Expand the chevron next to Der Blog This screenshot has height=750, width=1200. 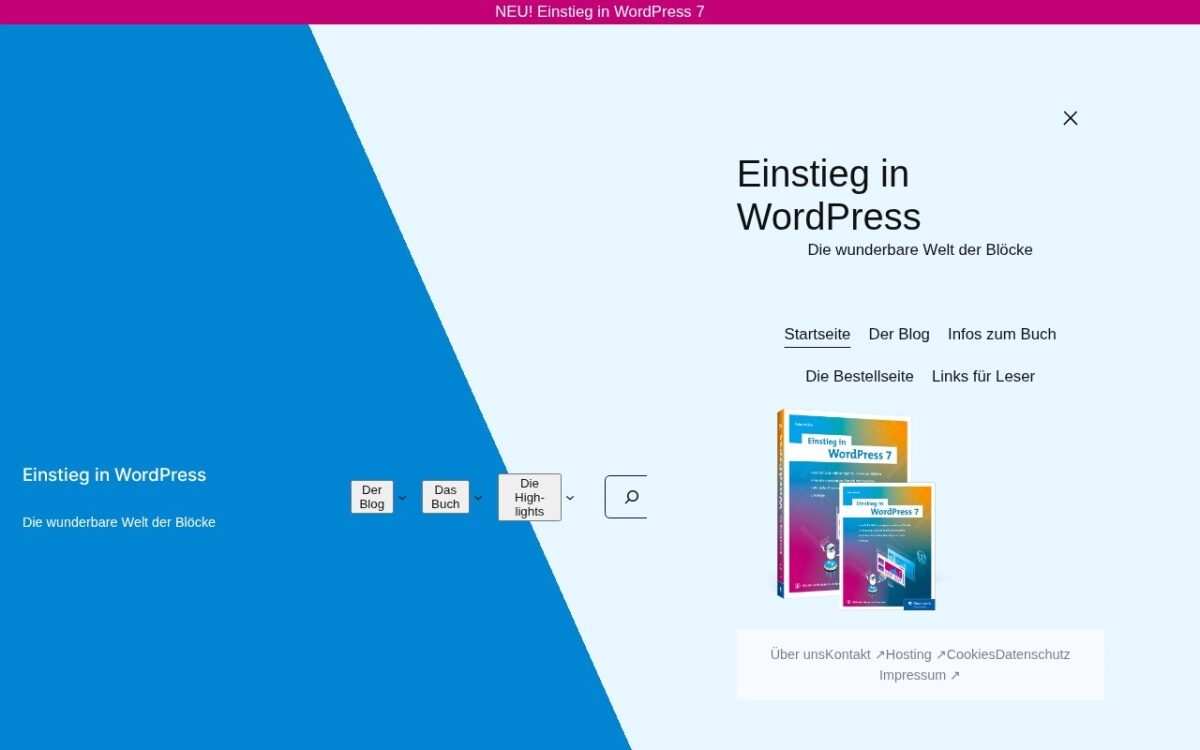pyautogui.click(x=402, y=497)
